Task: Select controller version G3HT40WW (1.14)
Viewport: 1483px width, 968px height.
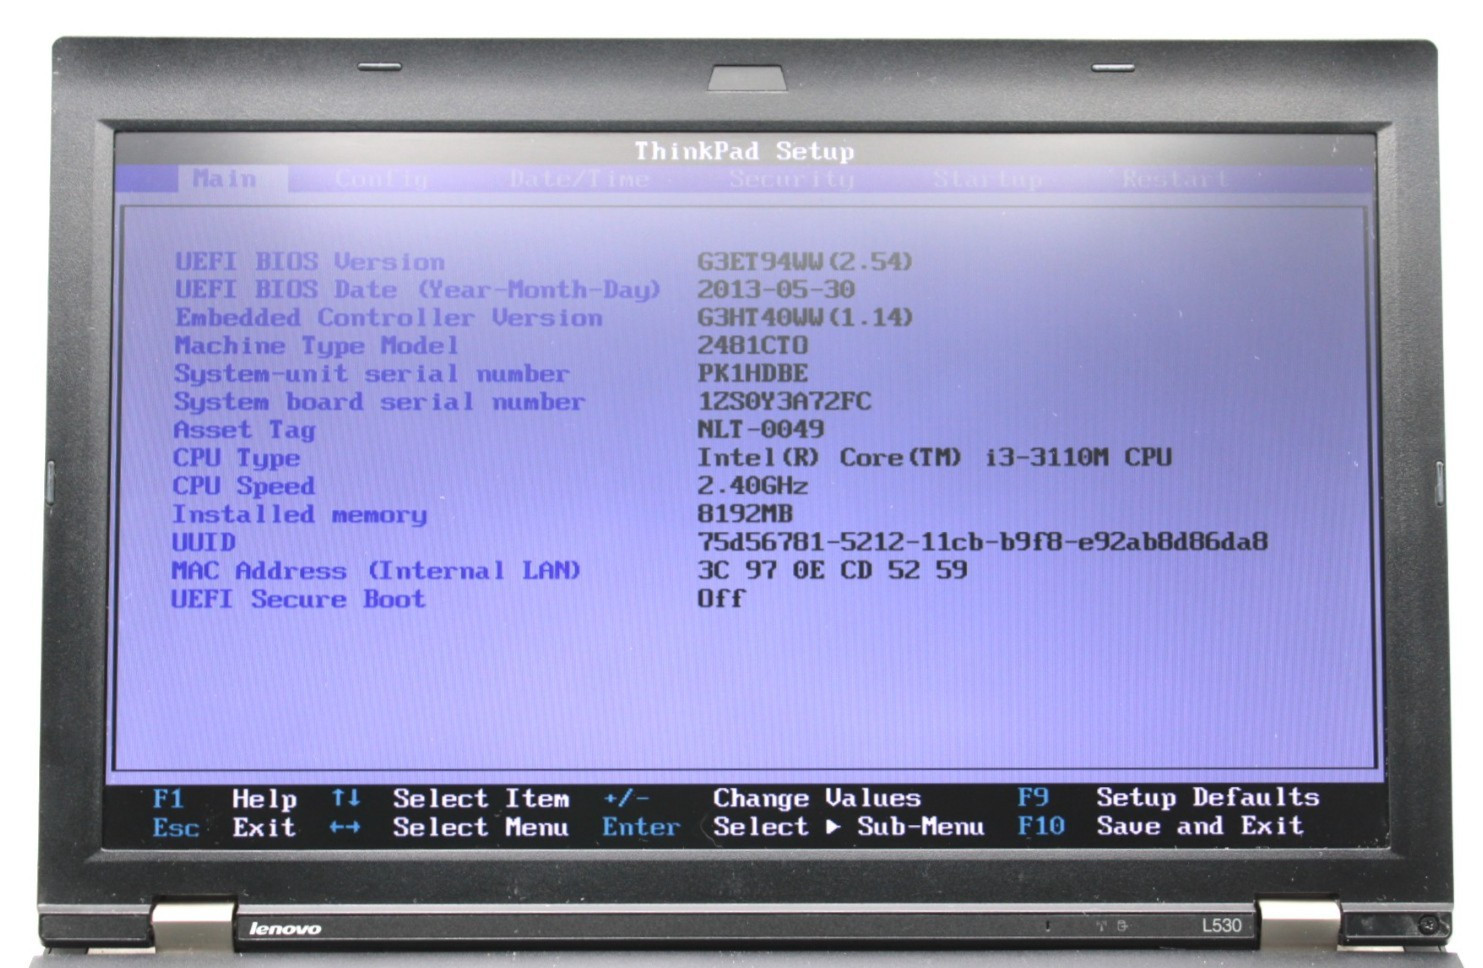Action: click(x=805, y=318)
